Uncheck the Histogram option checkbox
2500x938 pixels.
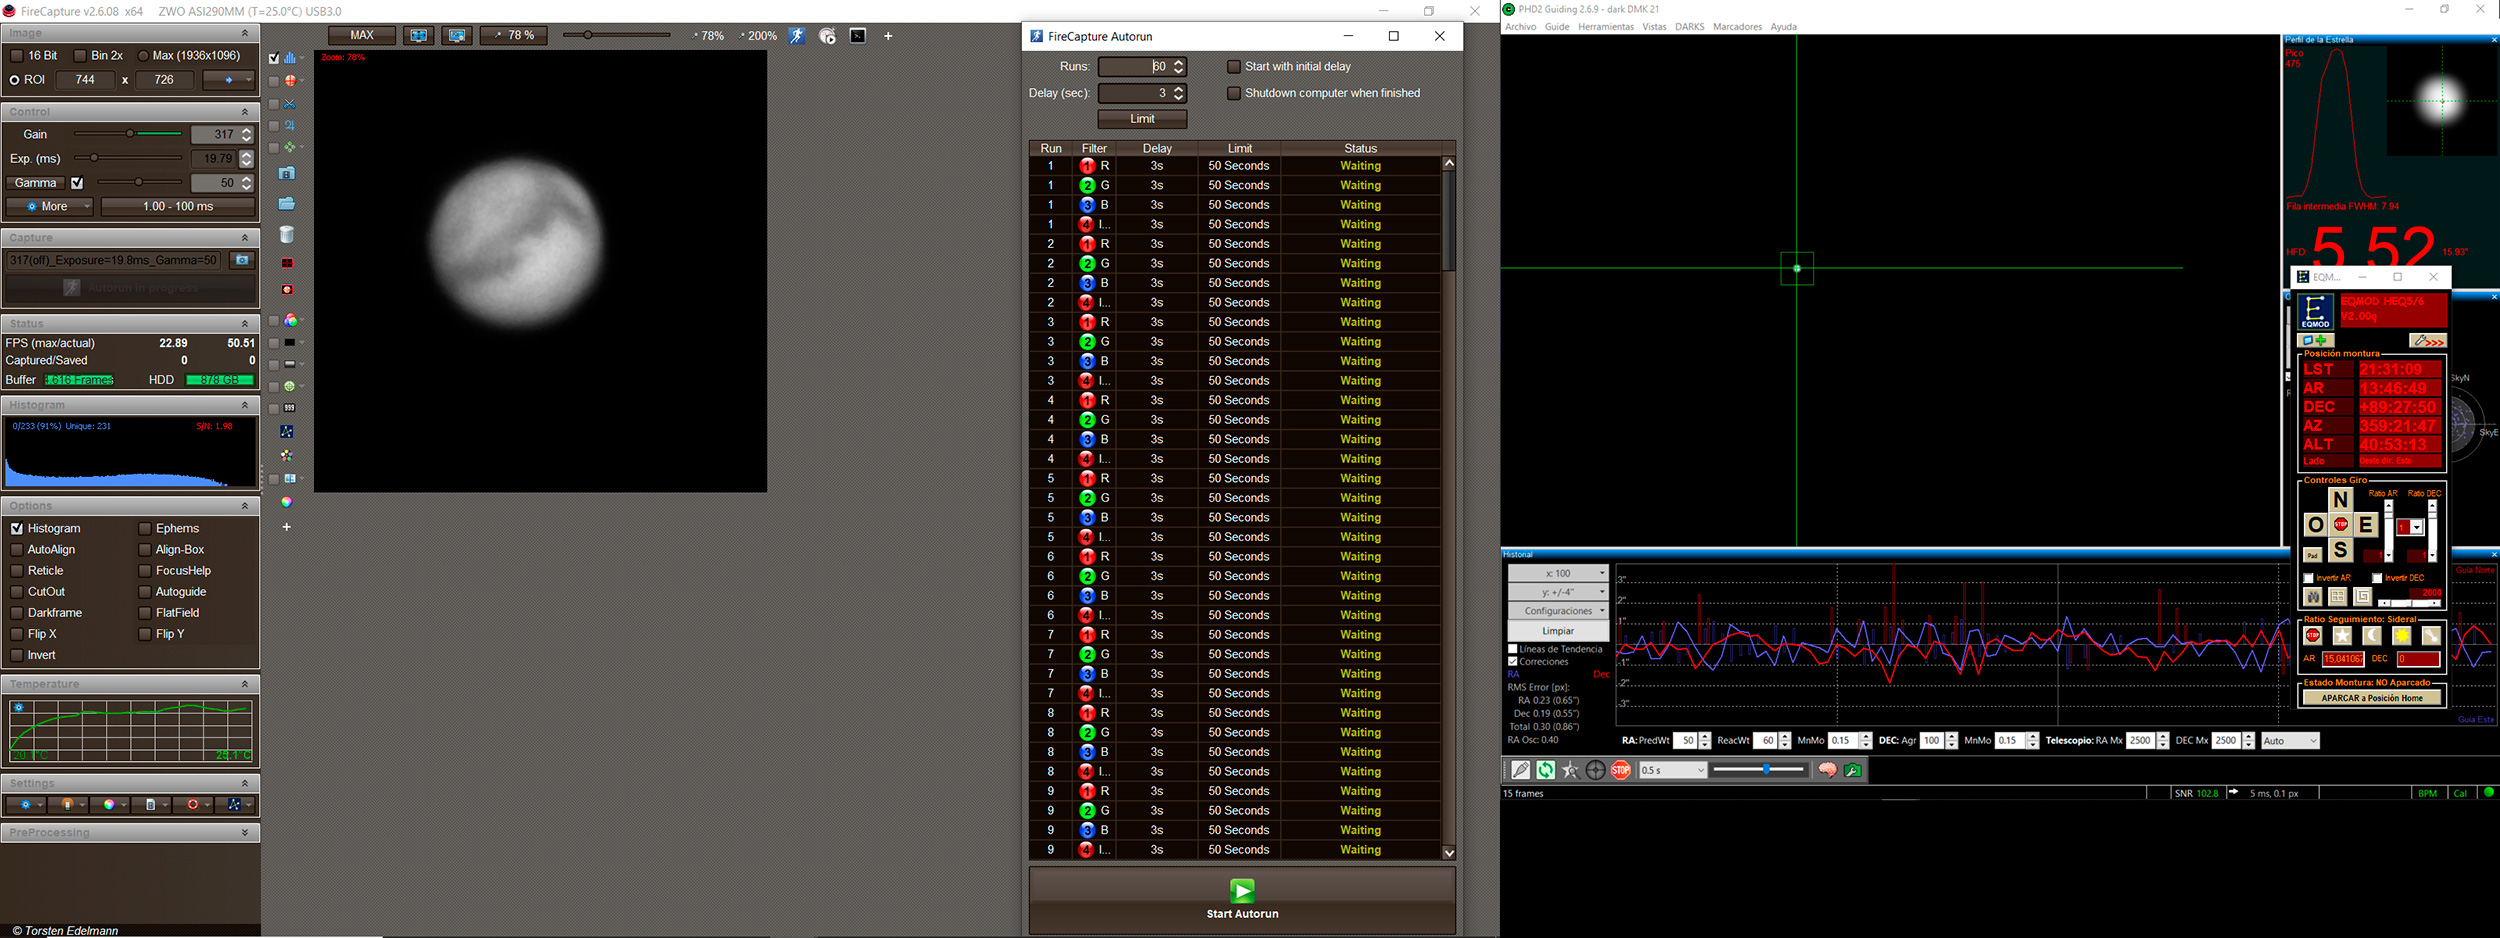tap(17, 528)
